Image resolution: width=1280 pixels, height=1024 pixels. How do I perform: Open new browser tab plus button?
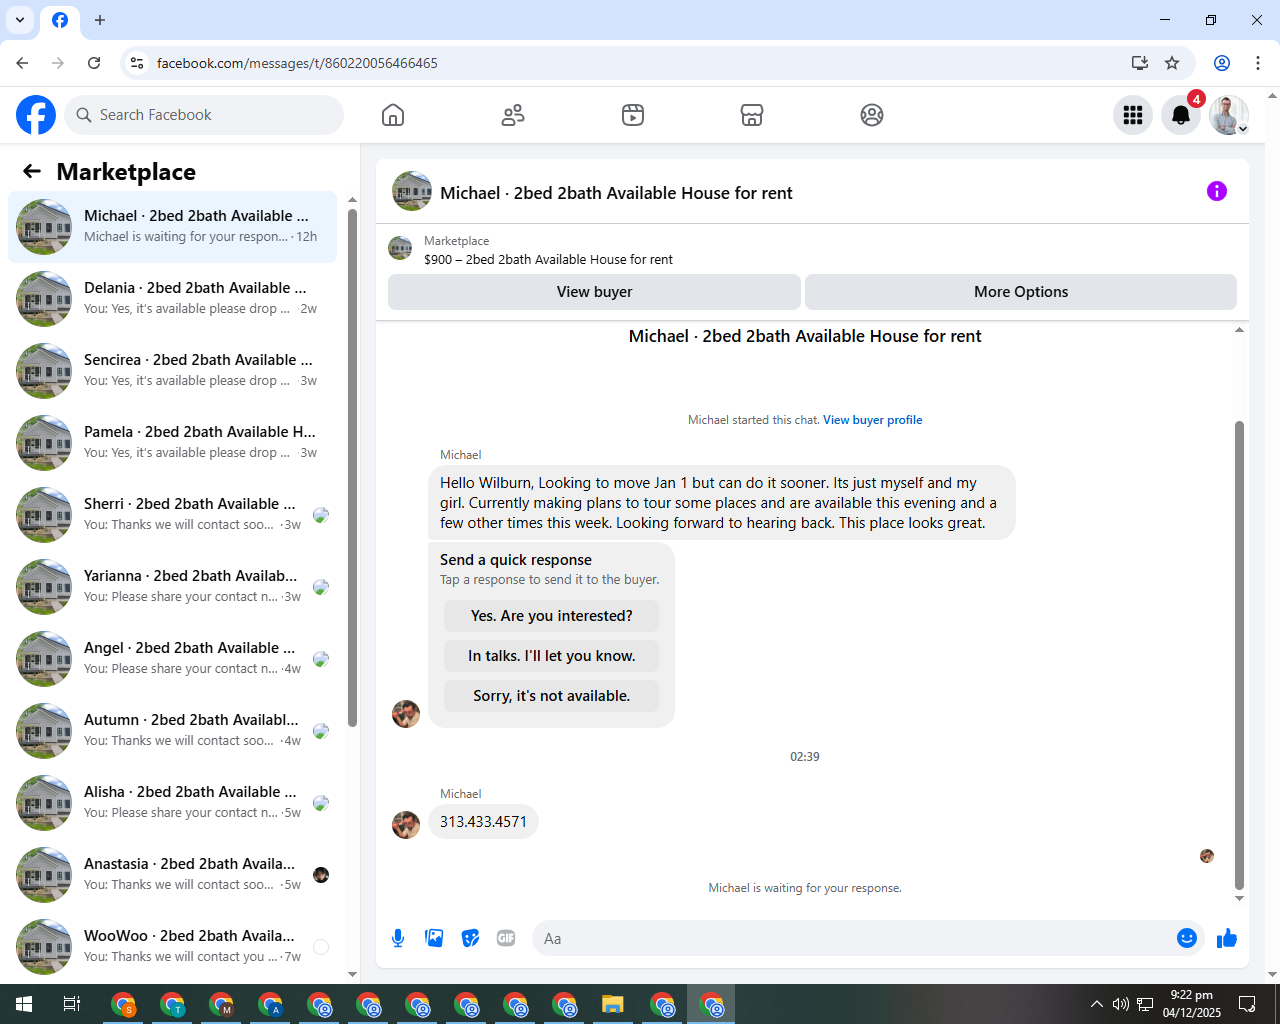click(x=100, y=20)
